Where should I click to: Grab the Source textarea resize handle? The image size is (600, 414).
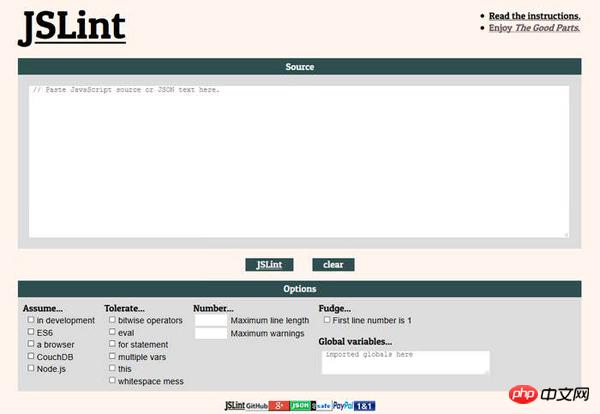pos(566,235)
